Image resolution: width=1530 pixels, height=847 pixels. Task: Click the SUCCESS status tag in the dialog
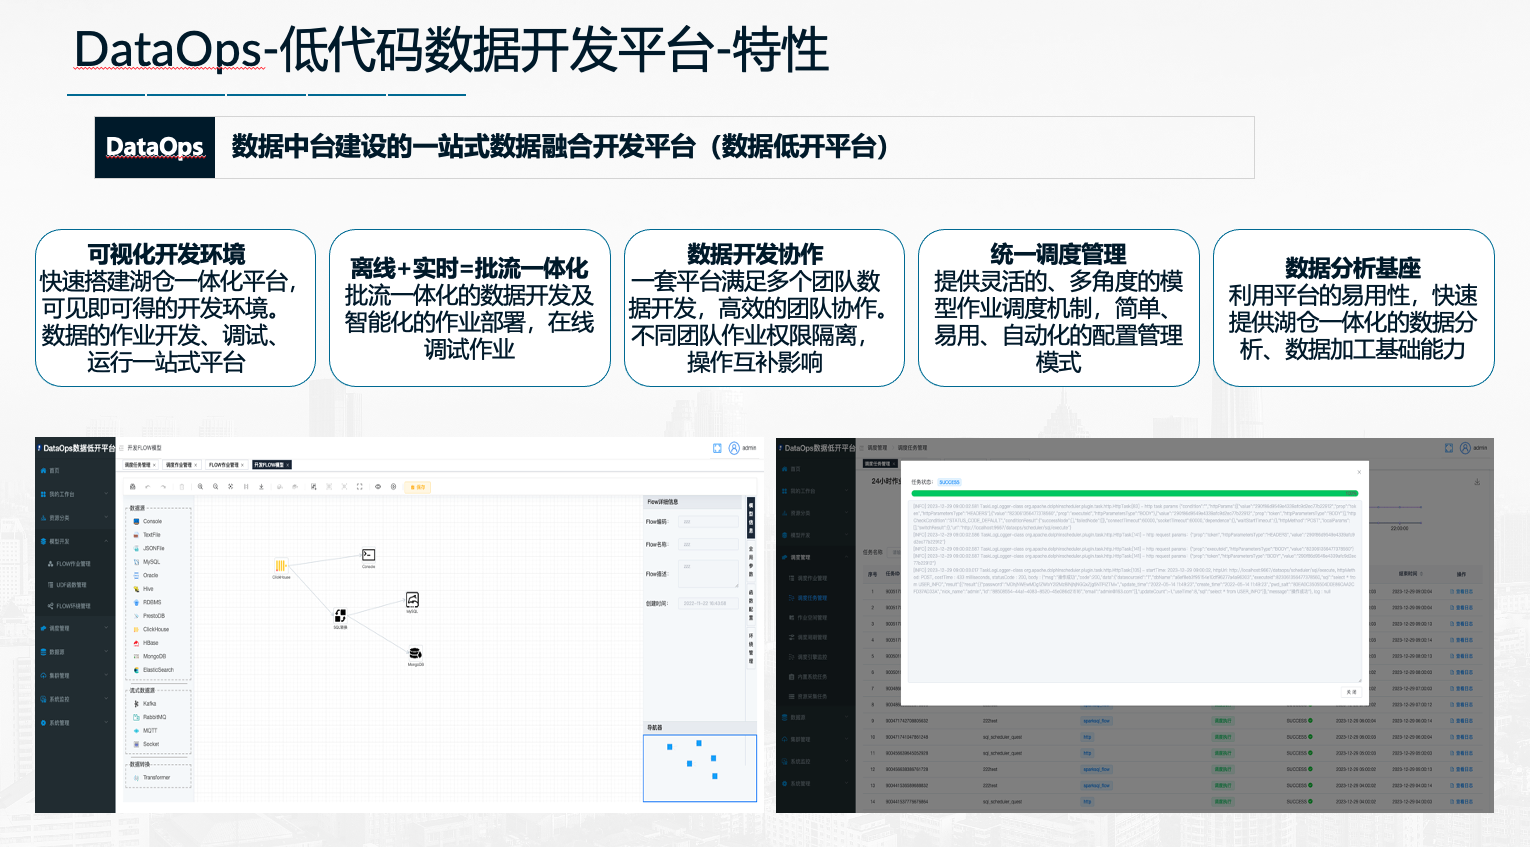tap(949, 482)
